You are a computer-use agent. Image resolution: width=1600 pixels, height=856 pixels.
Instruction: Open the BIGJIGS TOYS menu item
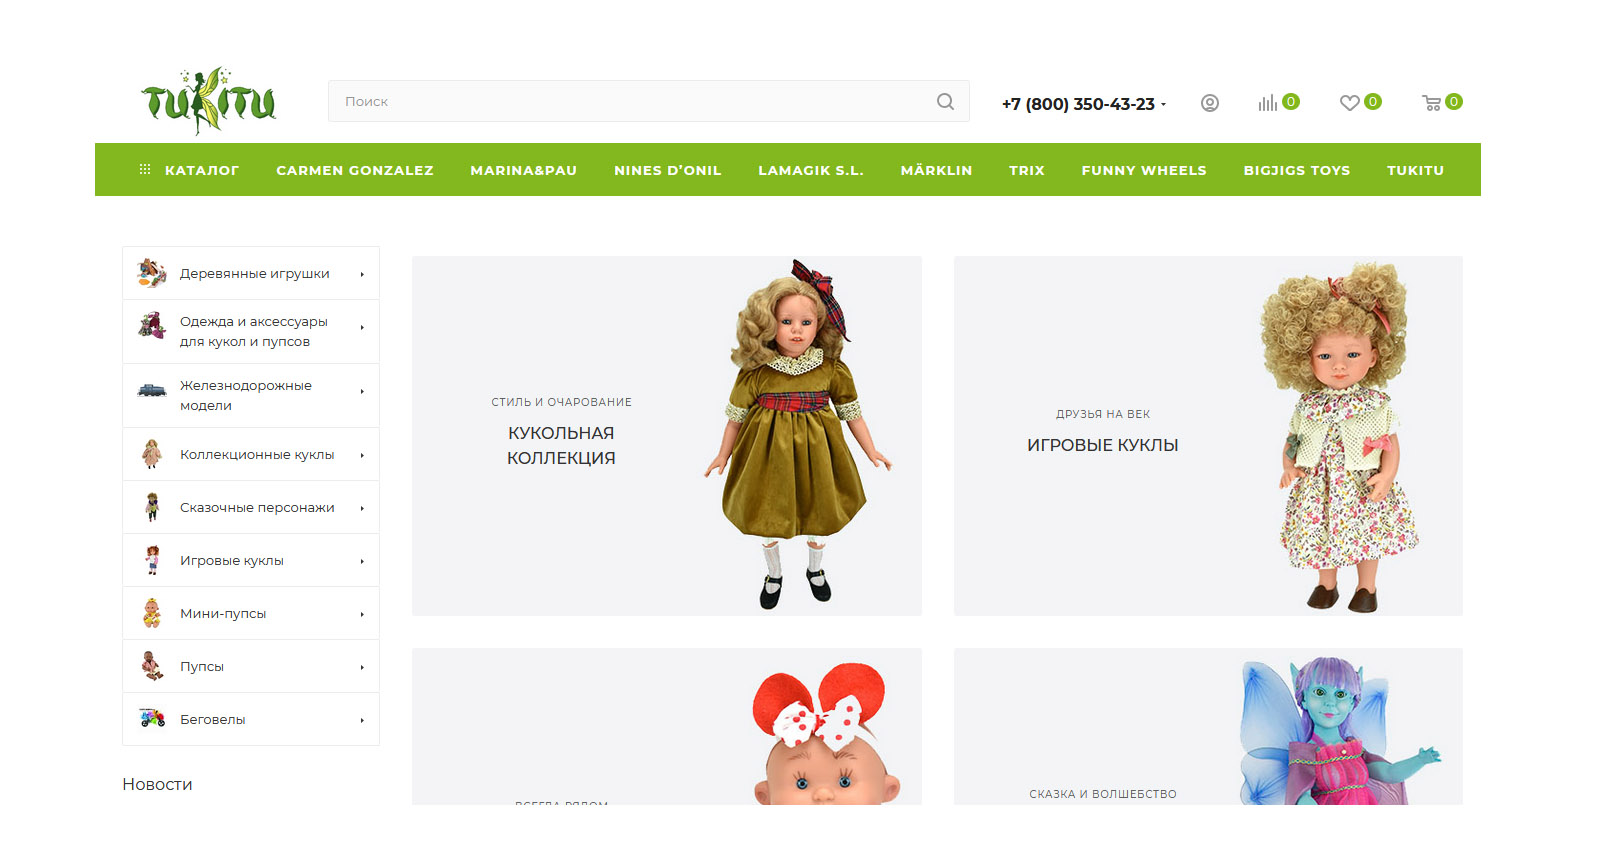(1297, 170)
